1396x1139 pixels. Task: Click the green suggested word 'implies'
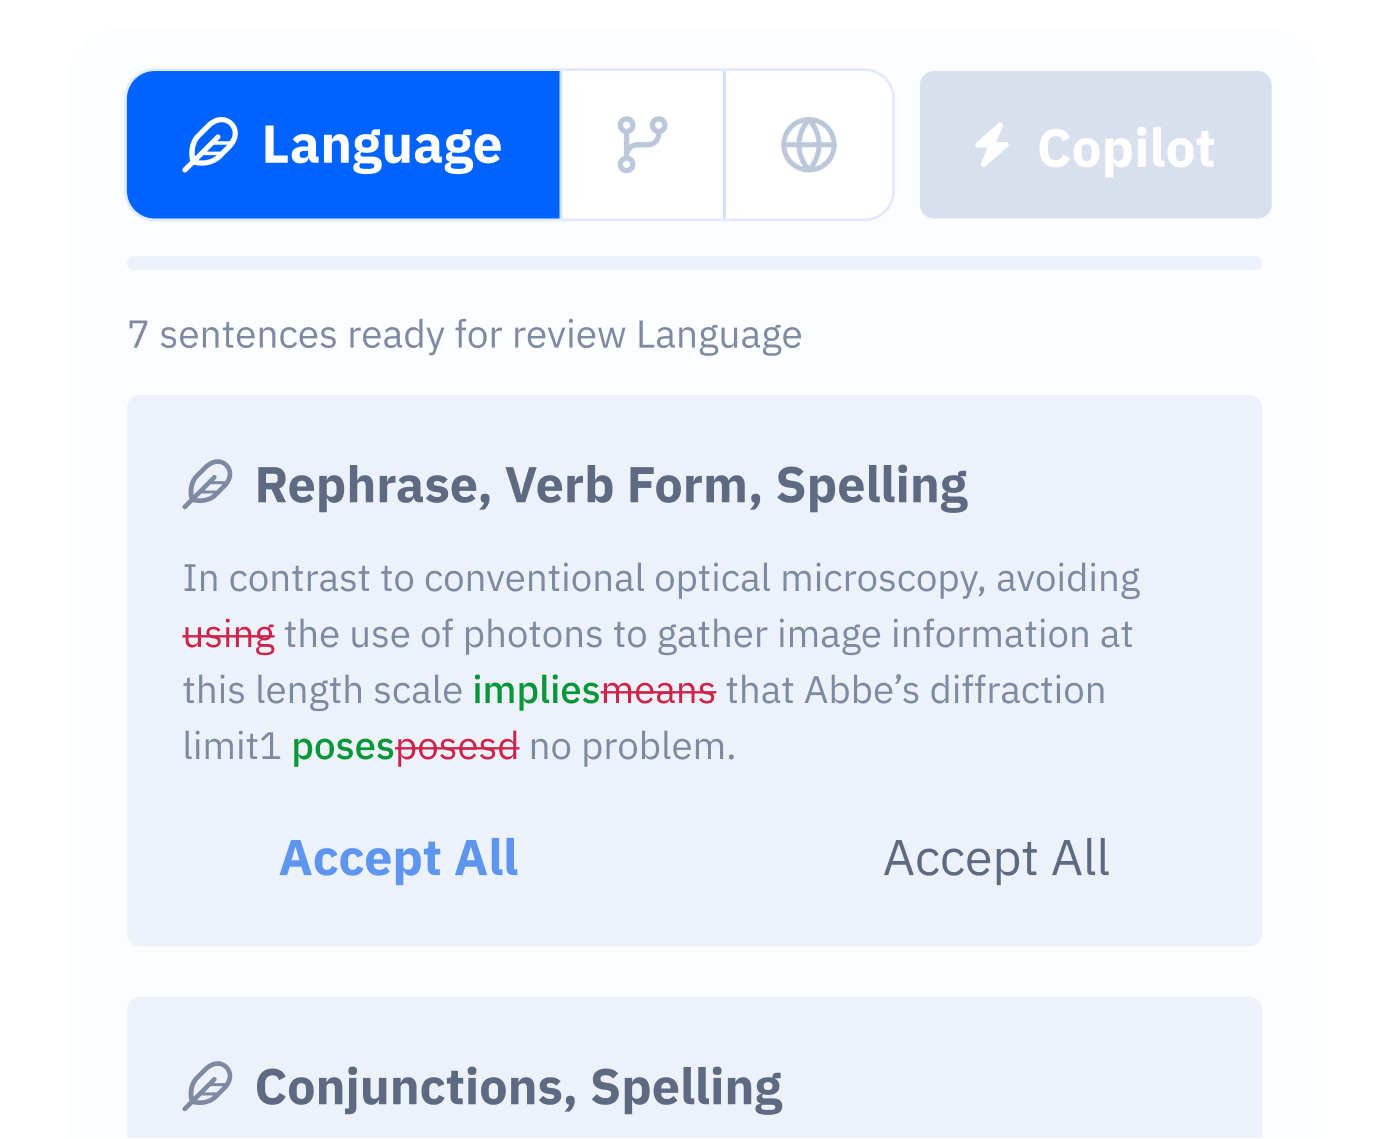[x=535, y=691]
